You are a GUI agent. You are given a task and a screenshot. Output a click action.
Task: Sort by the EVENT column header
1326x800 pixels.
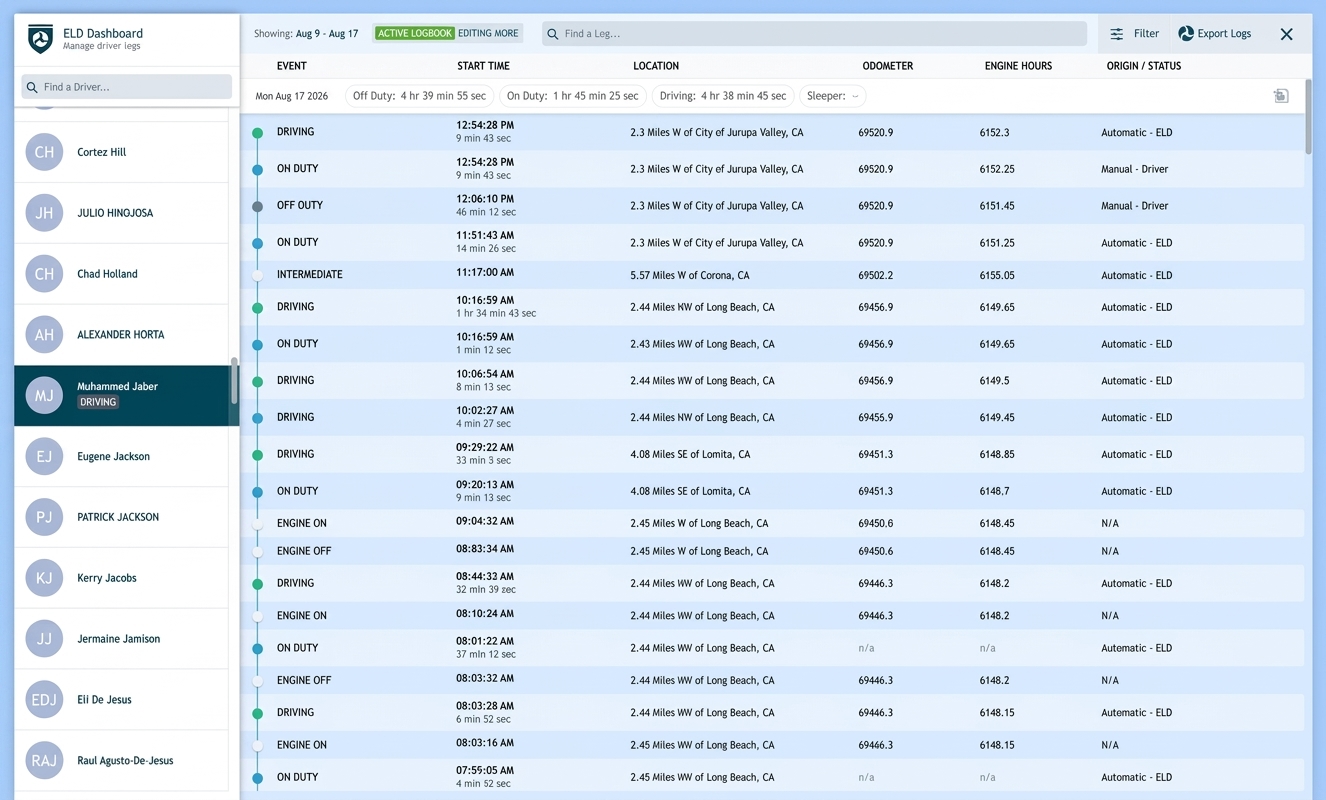(x=292, y=66)
